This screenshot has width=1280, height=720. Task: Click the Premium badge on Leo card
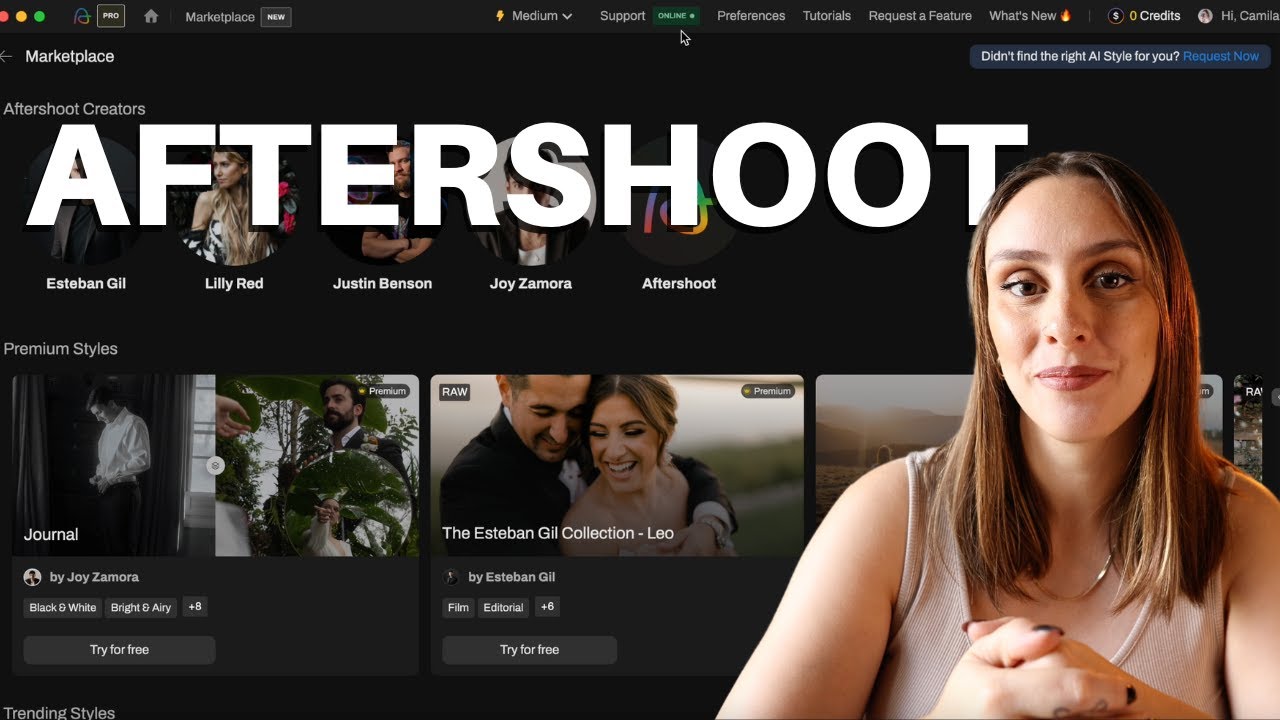point(768,391)
